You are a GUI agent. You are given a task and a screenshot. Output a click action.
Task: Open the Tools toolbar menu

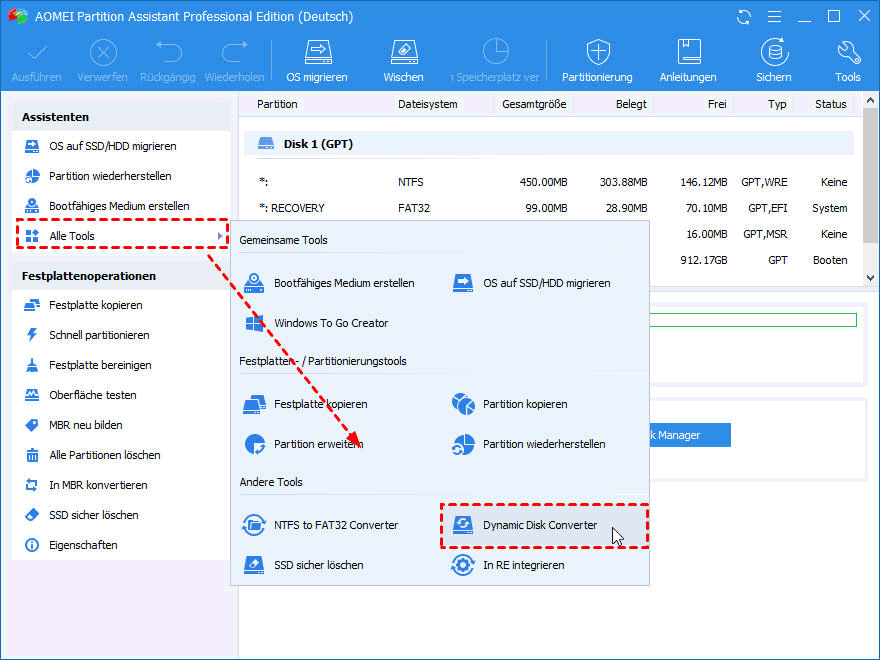point(847,61)
